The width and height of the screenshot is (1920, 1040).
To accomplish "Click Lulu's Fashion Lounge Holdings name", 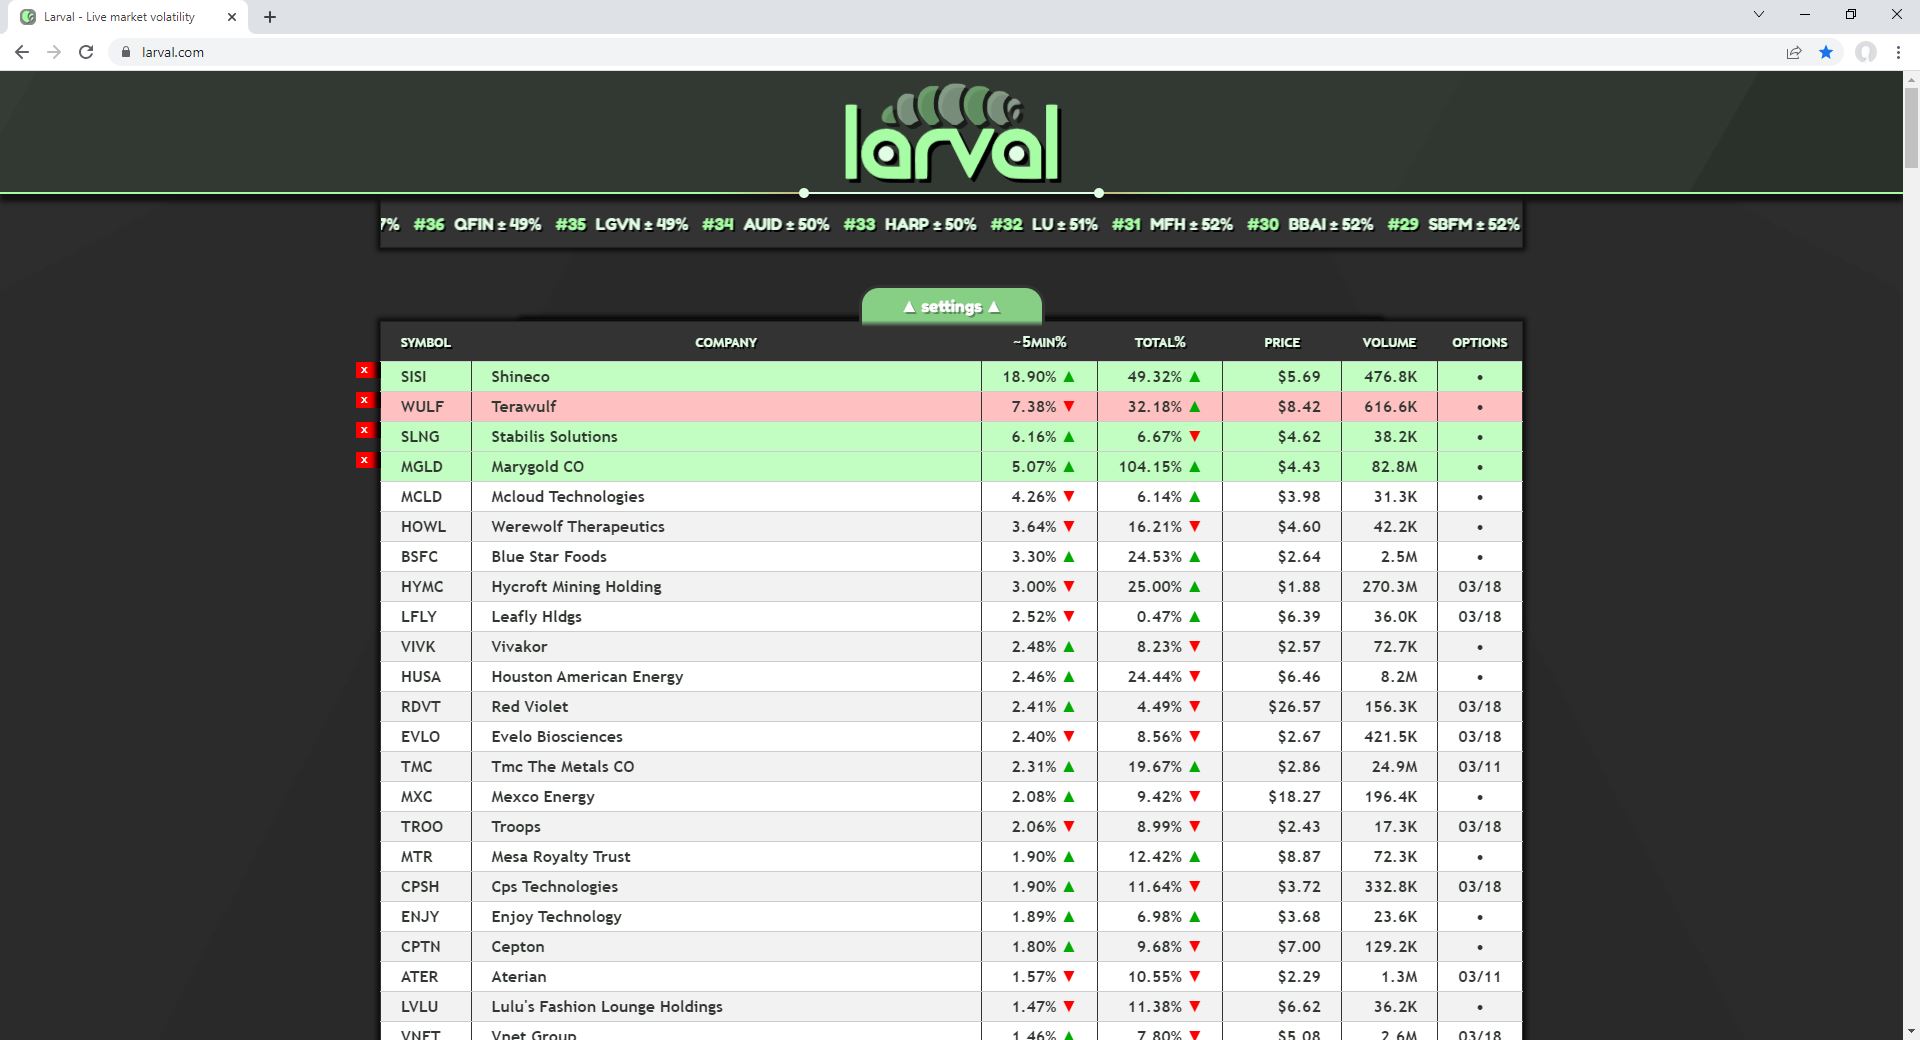I will click(x=607, y=1007).
